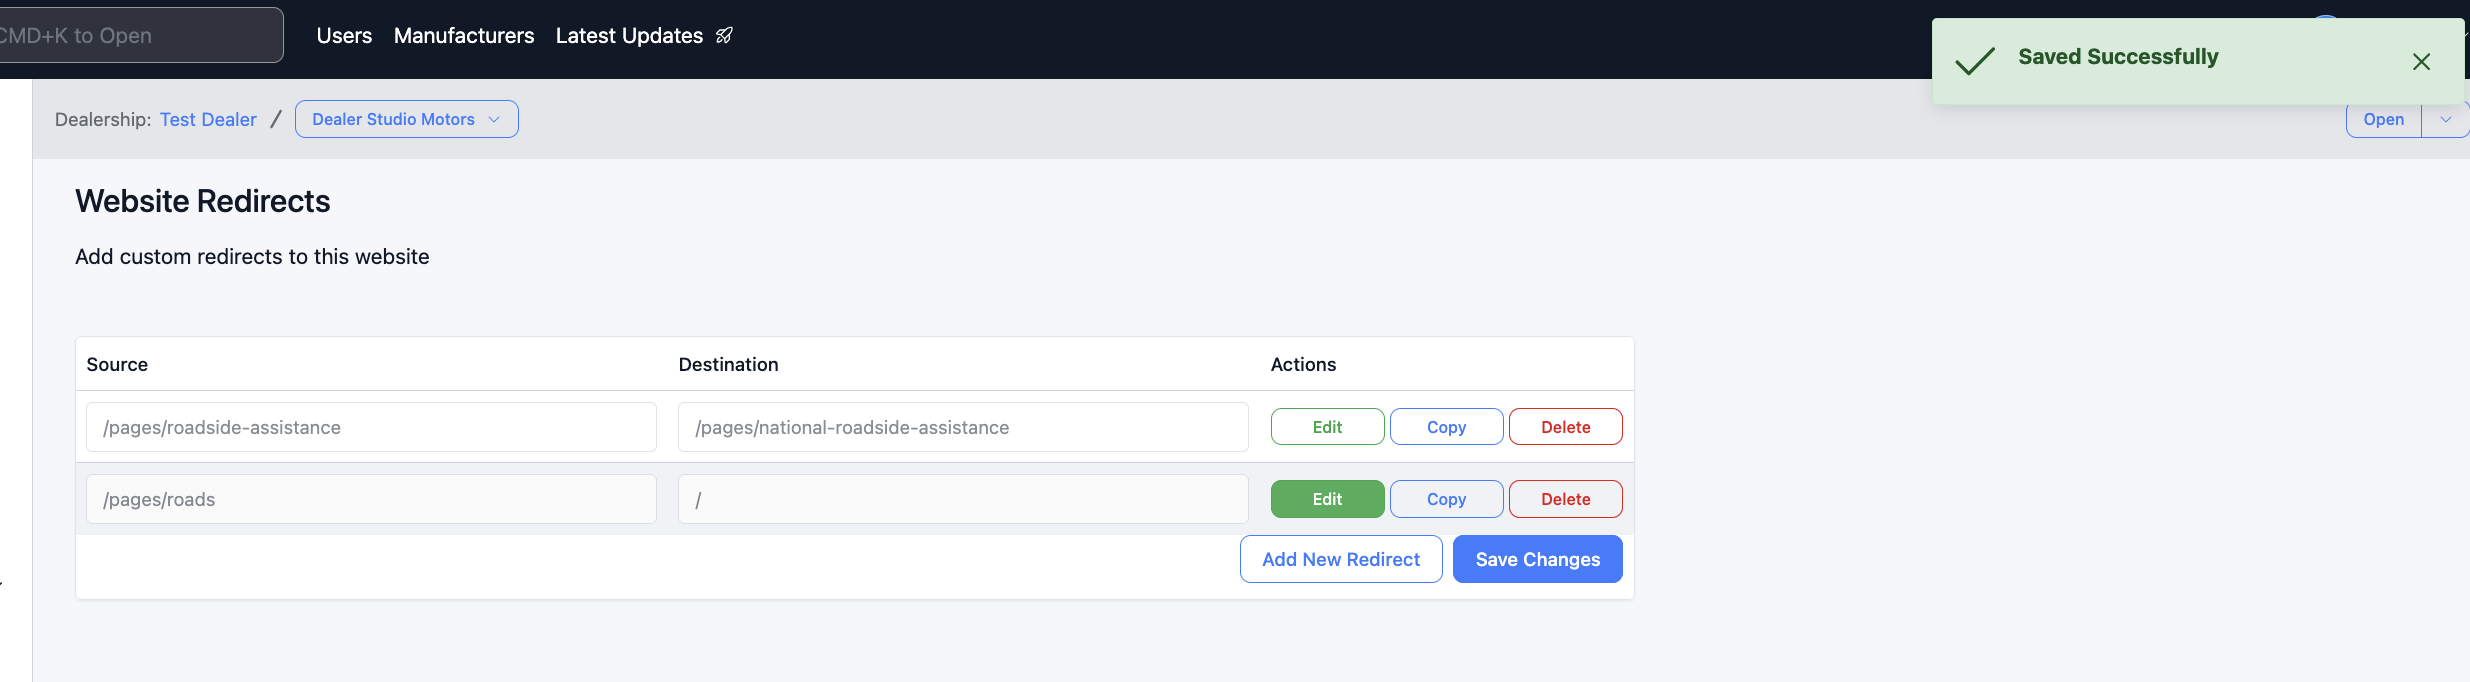
Task: Edit the /pages/roads redirect row
Action: [x=1327, y=499]
